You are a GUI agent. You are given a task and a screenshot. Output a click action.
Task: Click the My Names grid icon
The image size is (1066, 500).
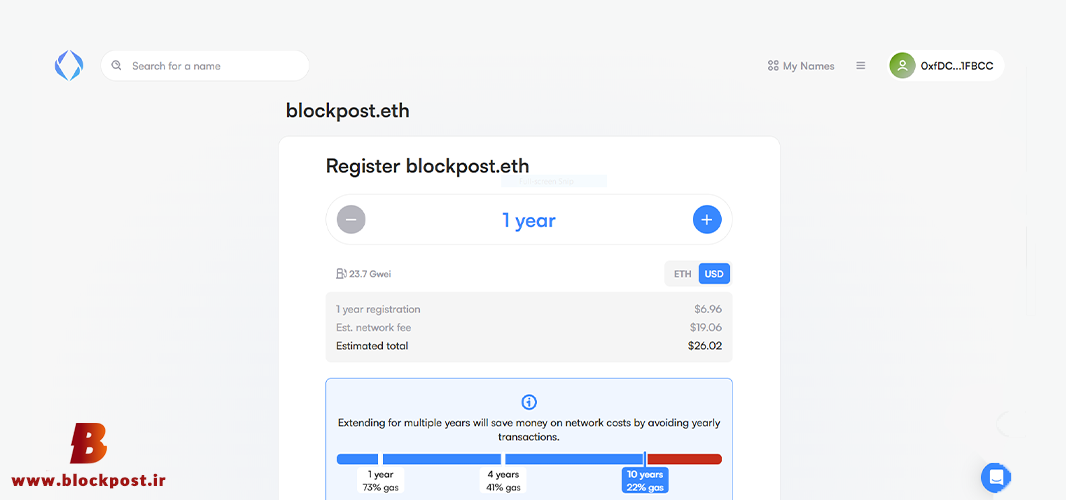pyautogui.click(x=772, y=66)
